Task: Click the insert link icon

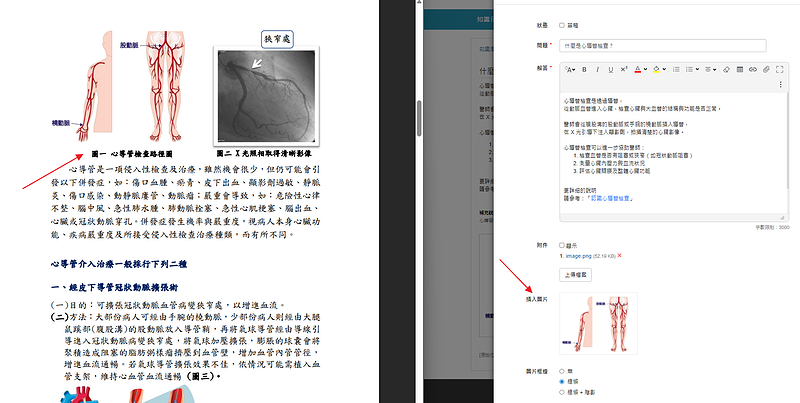Action: pyautogui.click(x=753, y=69)
